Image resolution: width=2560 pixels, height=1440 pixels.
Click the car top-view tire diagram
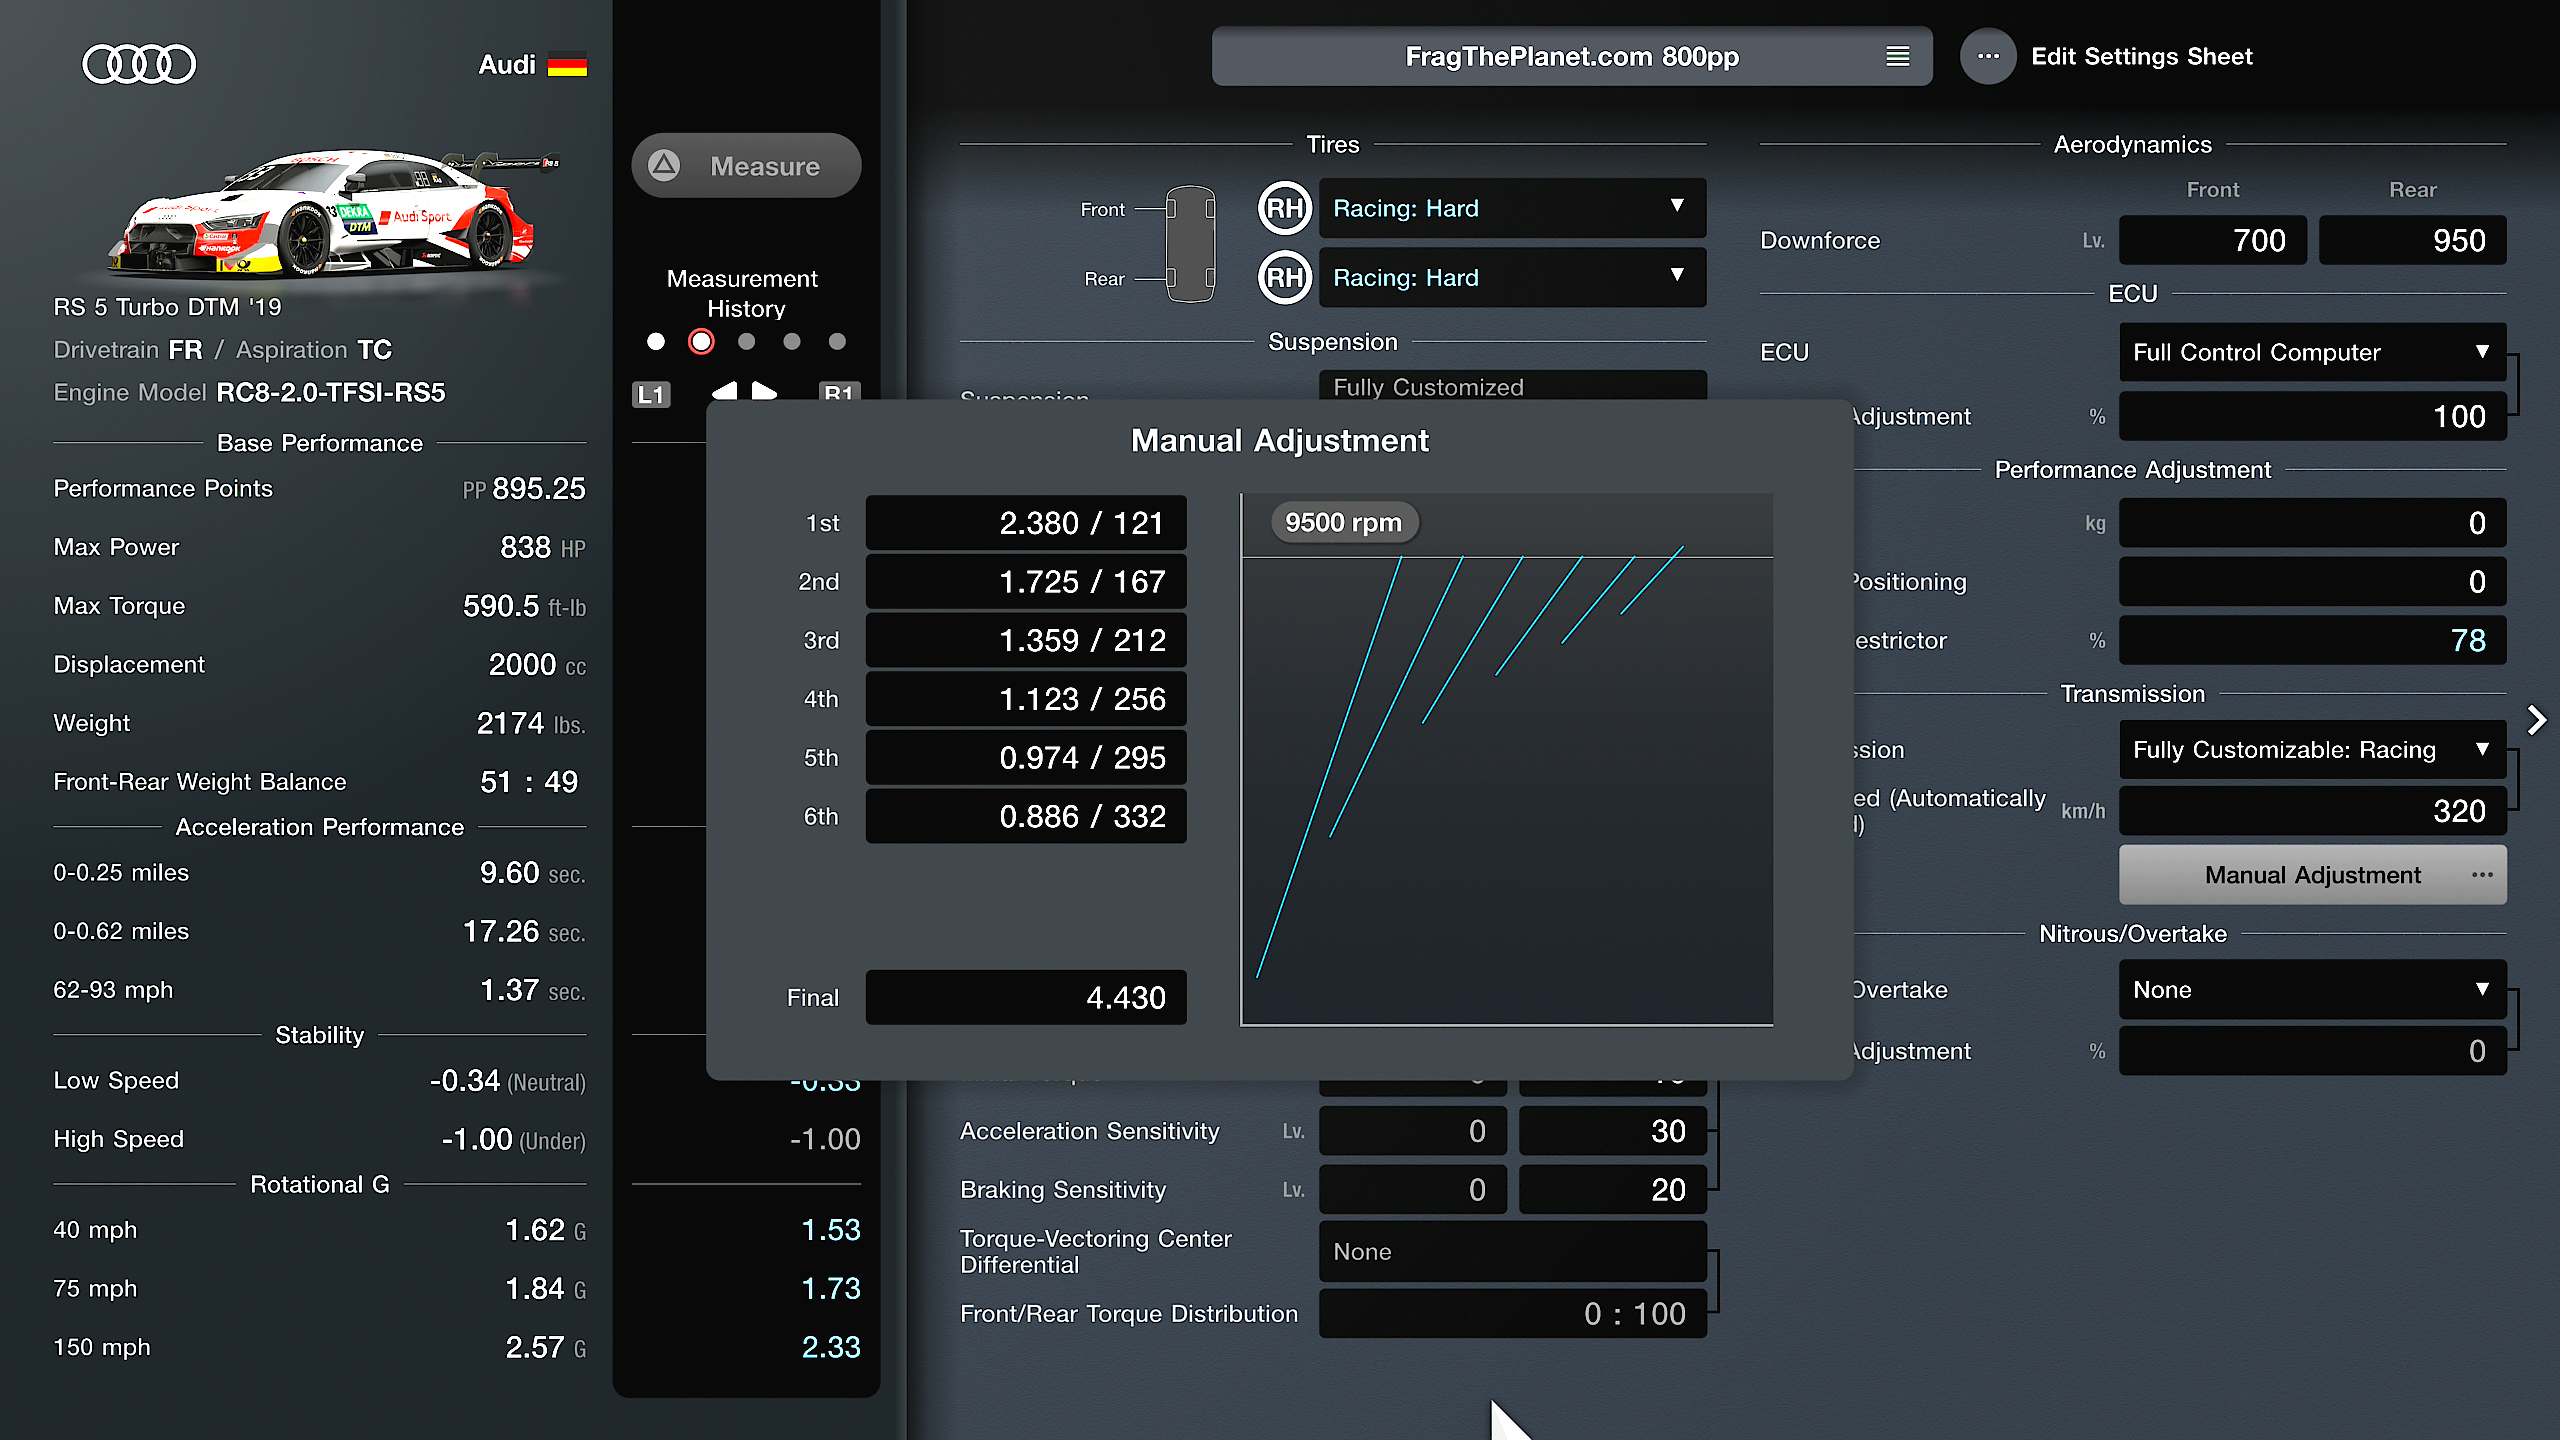tap(1190, 243)
